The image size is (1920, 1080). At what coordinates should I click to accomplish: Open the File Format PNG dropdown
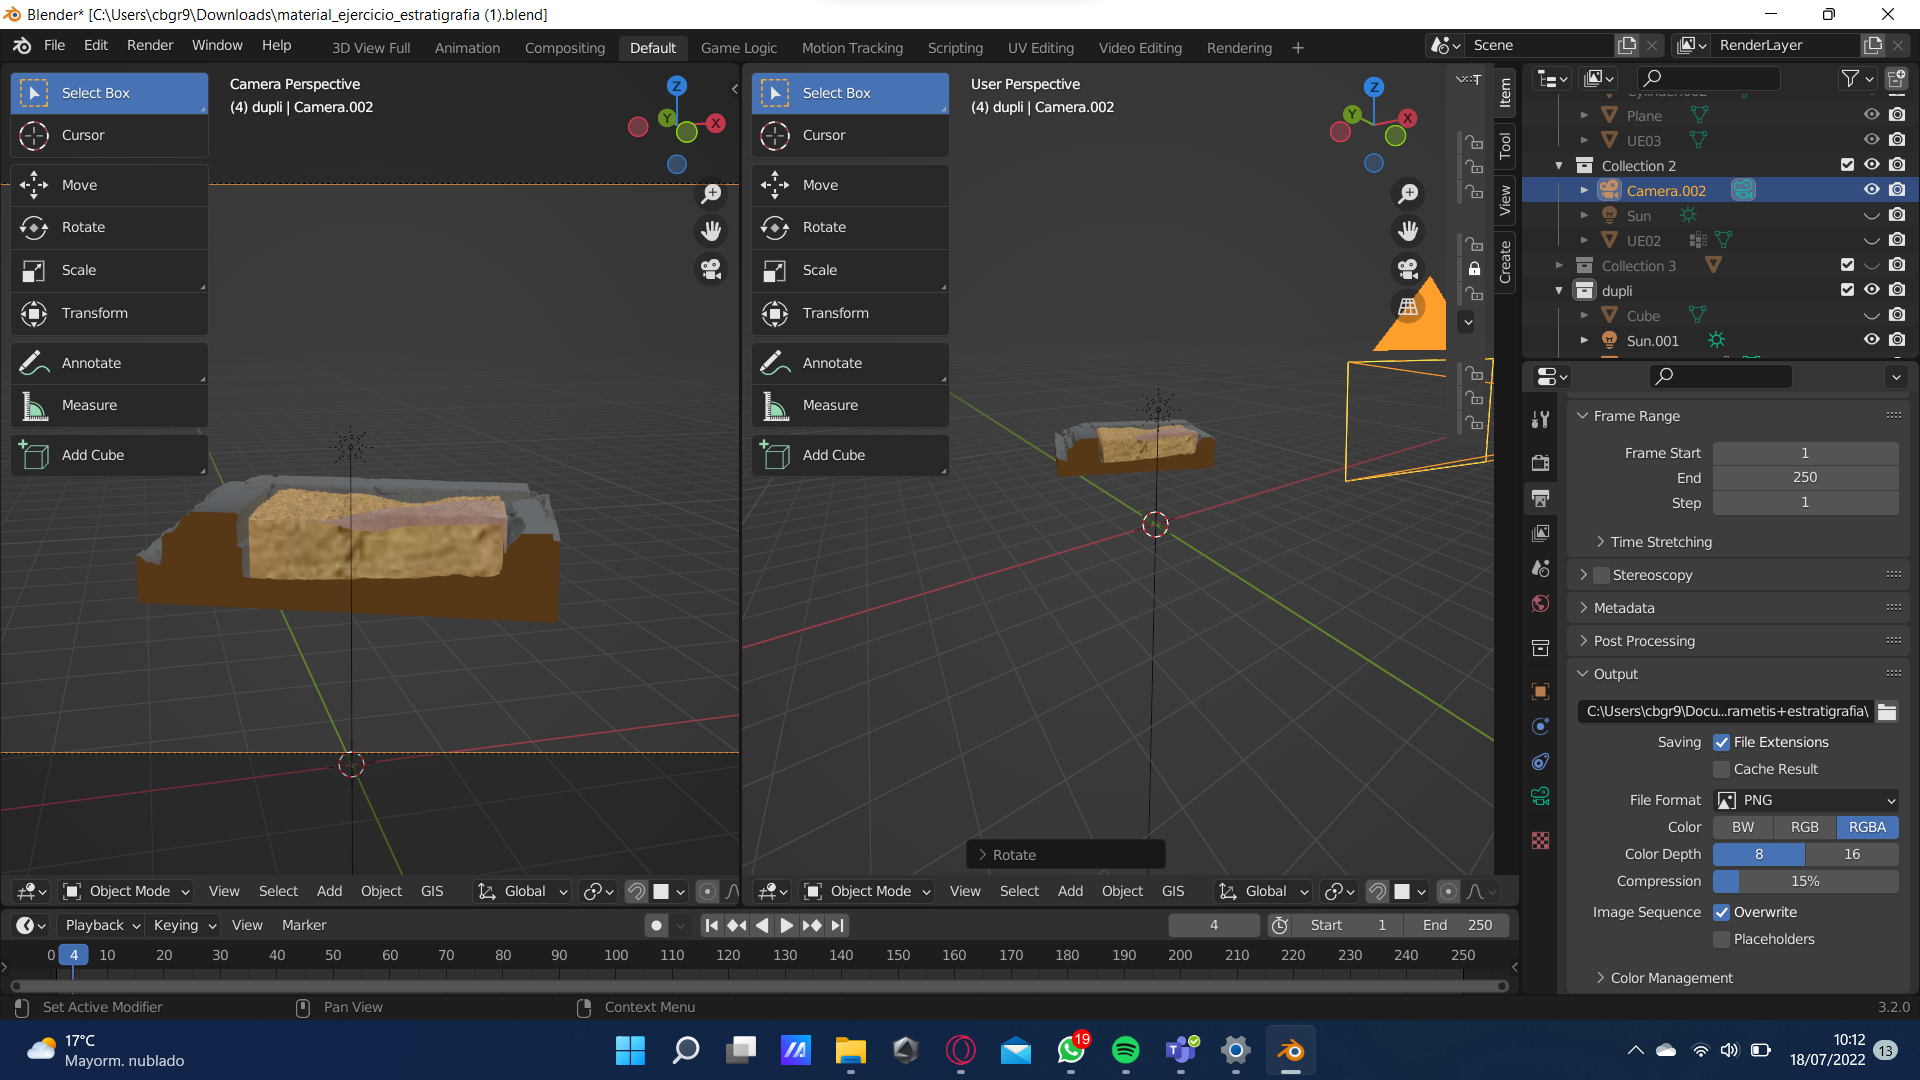(1806, 800)
